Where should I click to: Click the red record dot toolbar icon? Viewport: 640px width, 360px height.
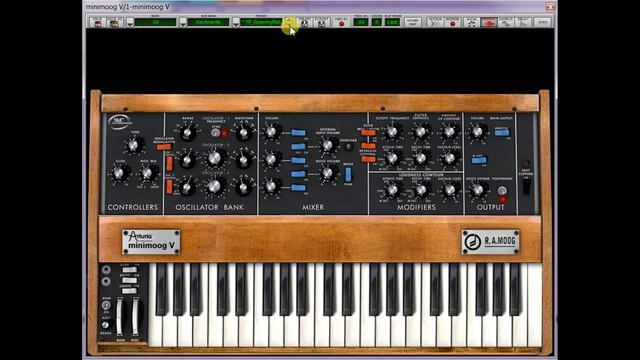click(452, 23)
